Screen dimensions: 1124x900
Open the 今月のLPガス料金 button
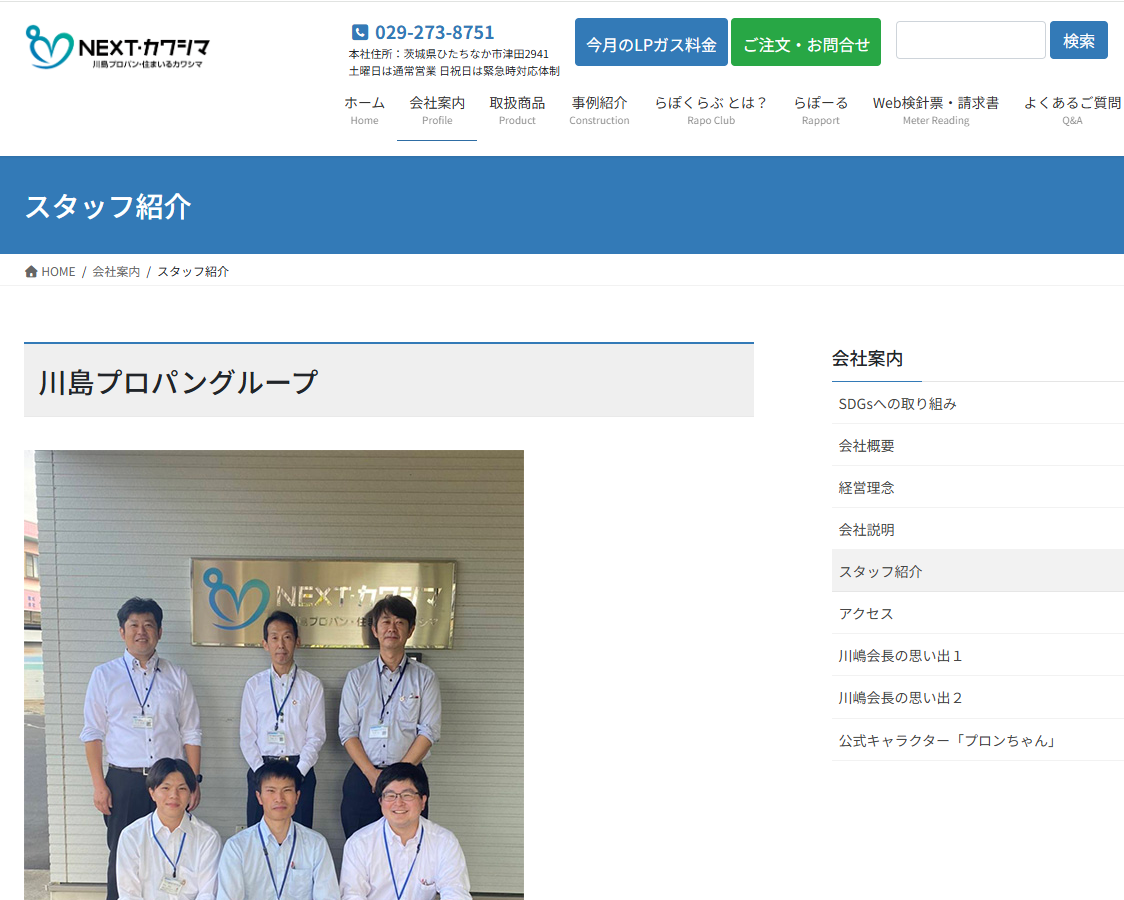(x=651, y=43)
